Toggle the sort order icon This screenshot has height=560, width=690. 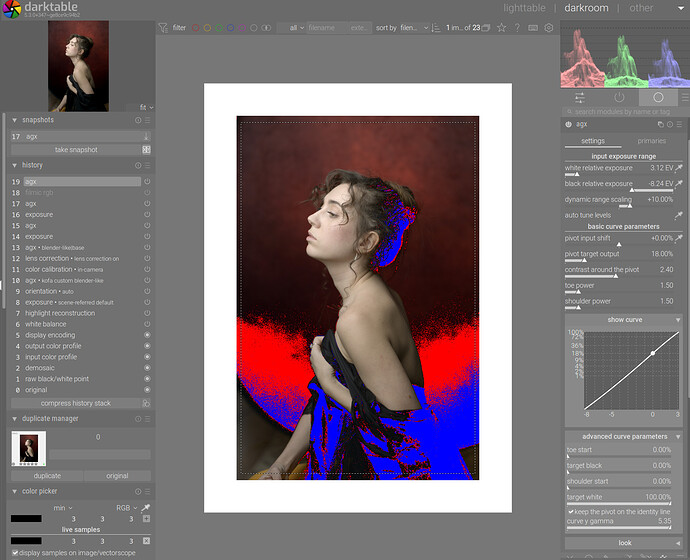[438, 28]
